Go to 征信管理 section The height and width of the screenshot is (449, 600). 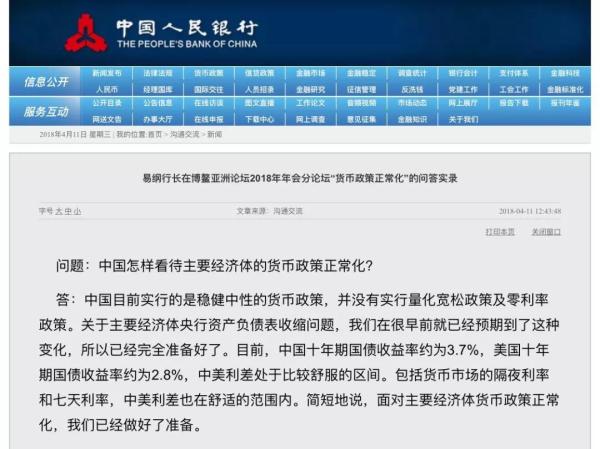361,90
